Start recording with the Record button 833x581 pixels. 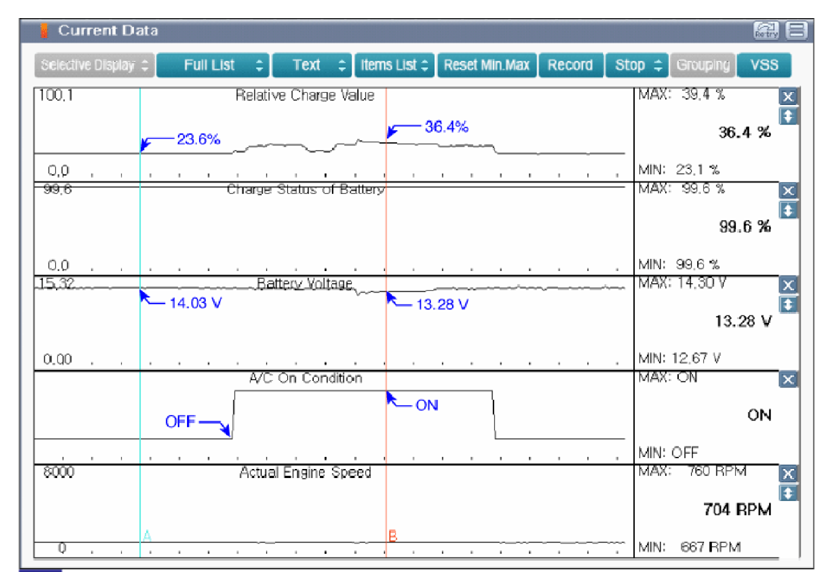(x=571, y=65)
